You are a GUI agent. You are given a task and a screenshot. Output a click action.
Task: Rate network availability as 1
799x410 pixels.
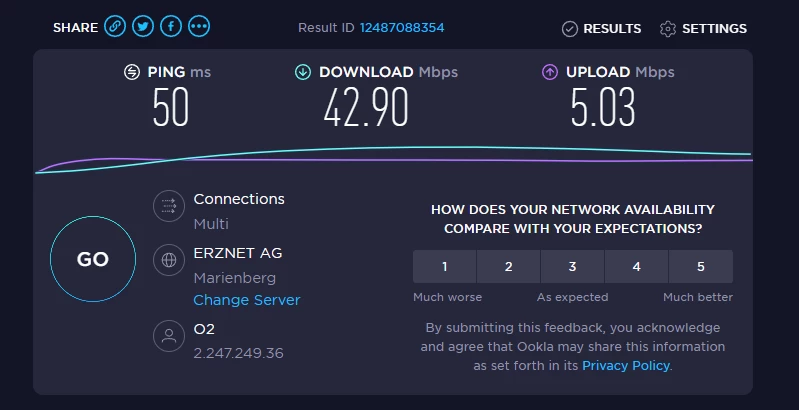tap(444, 267)
